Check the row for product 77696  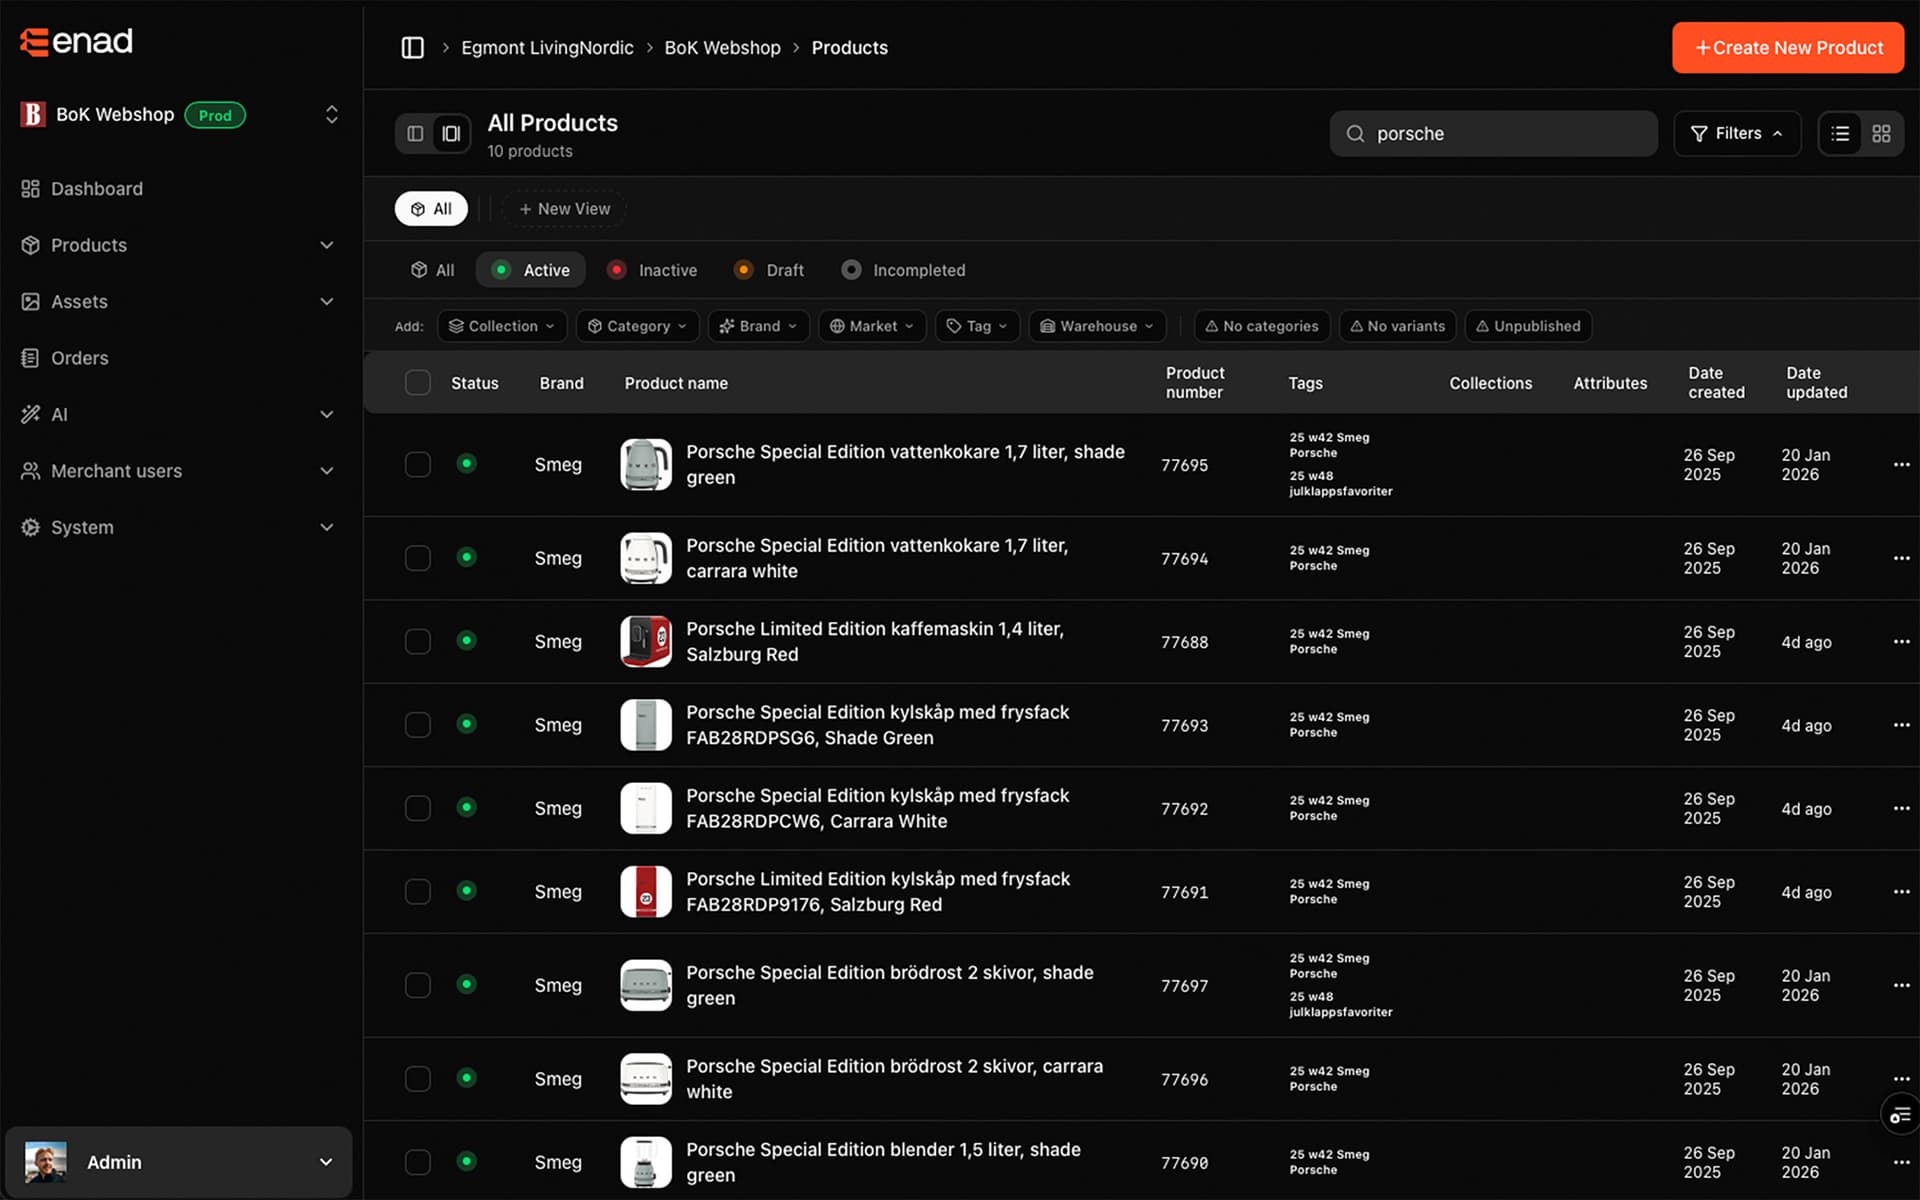[x=417, y=1079]
